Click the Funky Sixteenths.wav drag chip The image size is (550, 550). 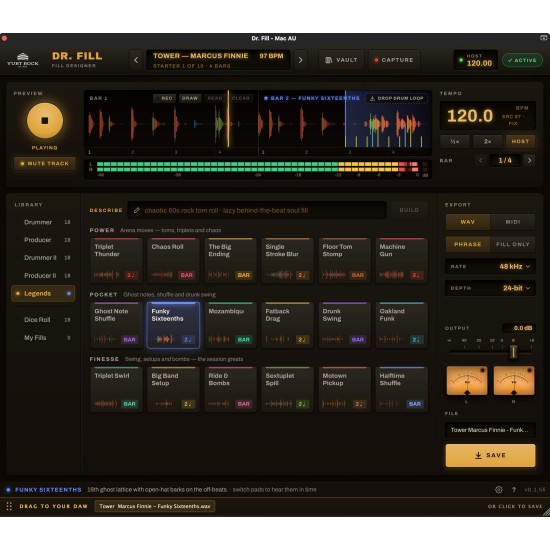click(x=155, y=506)
